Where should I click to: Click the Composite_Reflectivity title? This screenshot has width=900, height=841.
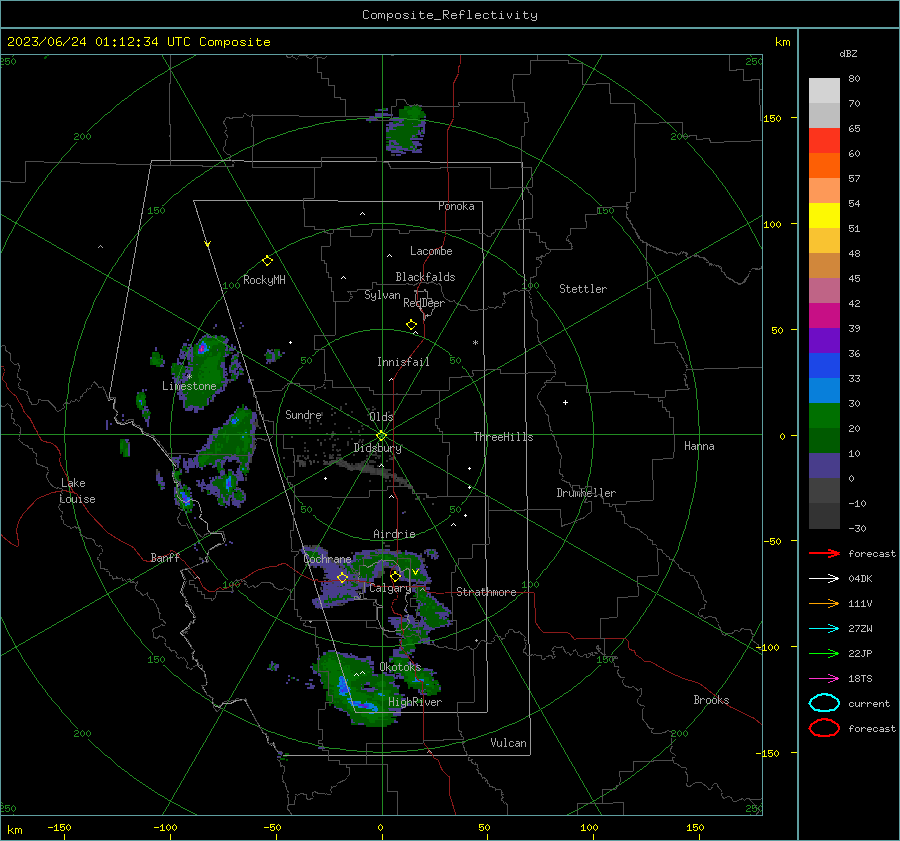[x=449, y=15]
